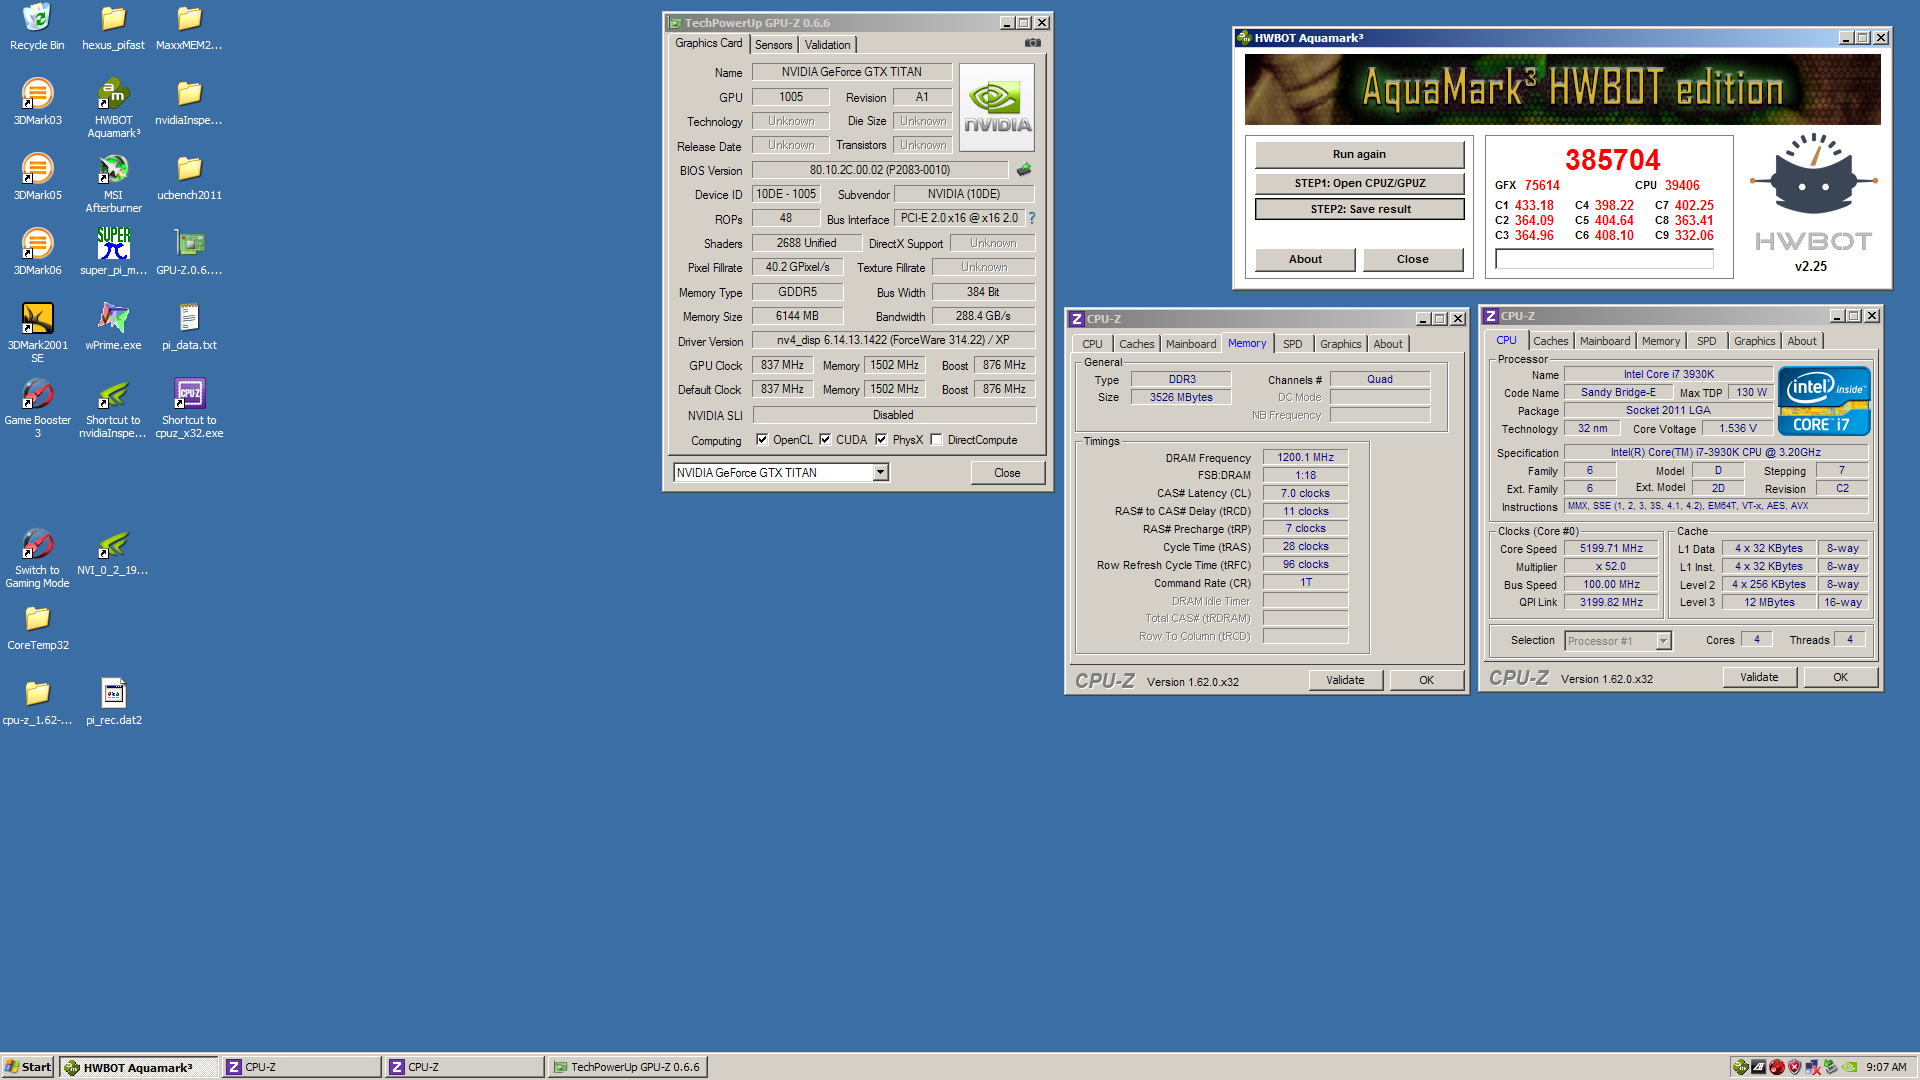The width and height of the screenshot is (1920, 1080).
Task: Select the GPU-Z.0.6 executable desktop icon
Action: click(189, 251)
